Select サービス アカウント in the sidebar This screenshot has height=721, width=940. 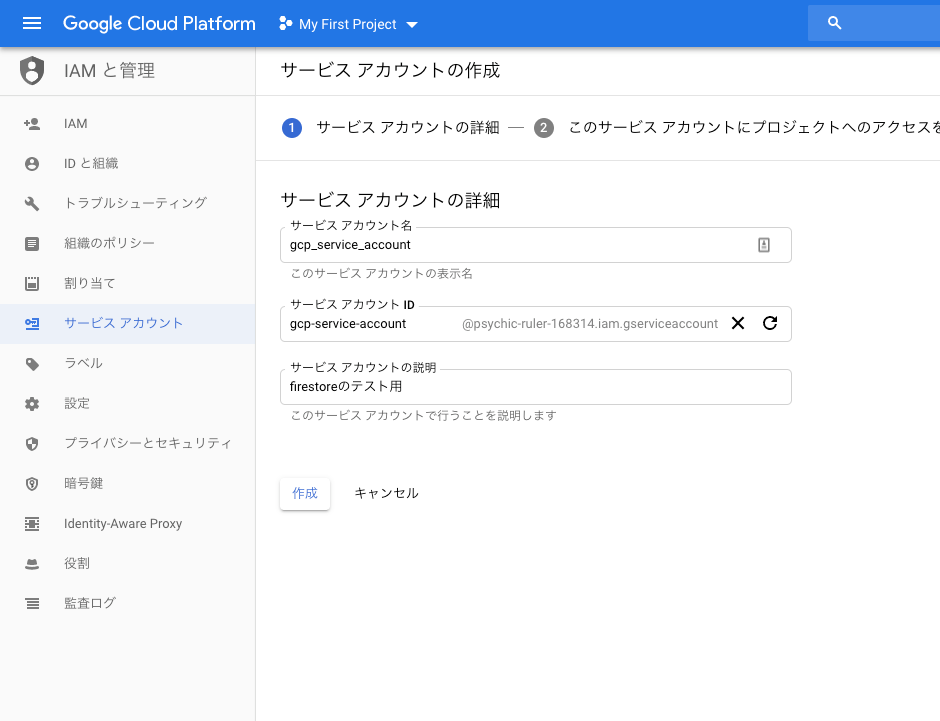[x=128, y=324]
